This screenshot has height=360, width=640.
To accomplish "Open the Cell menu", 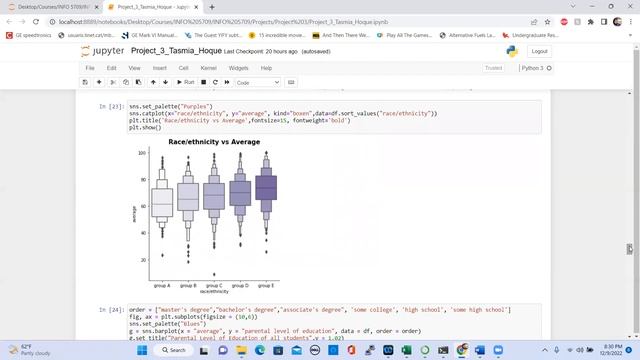I will (x=183, y=68).
